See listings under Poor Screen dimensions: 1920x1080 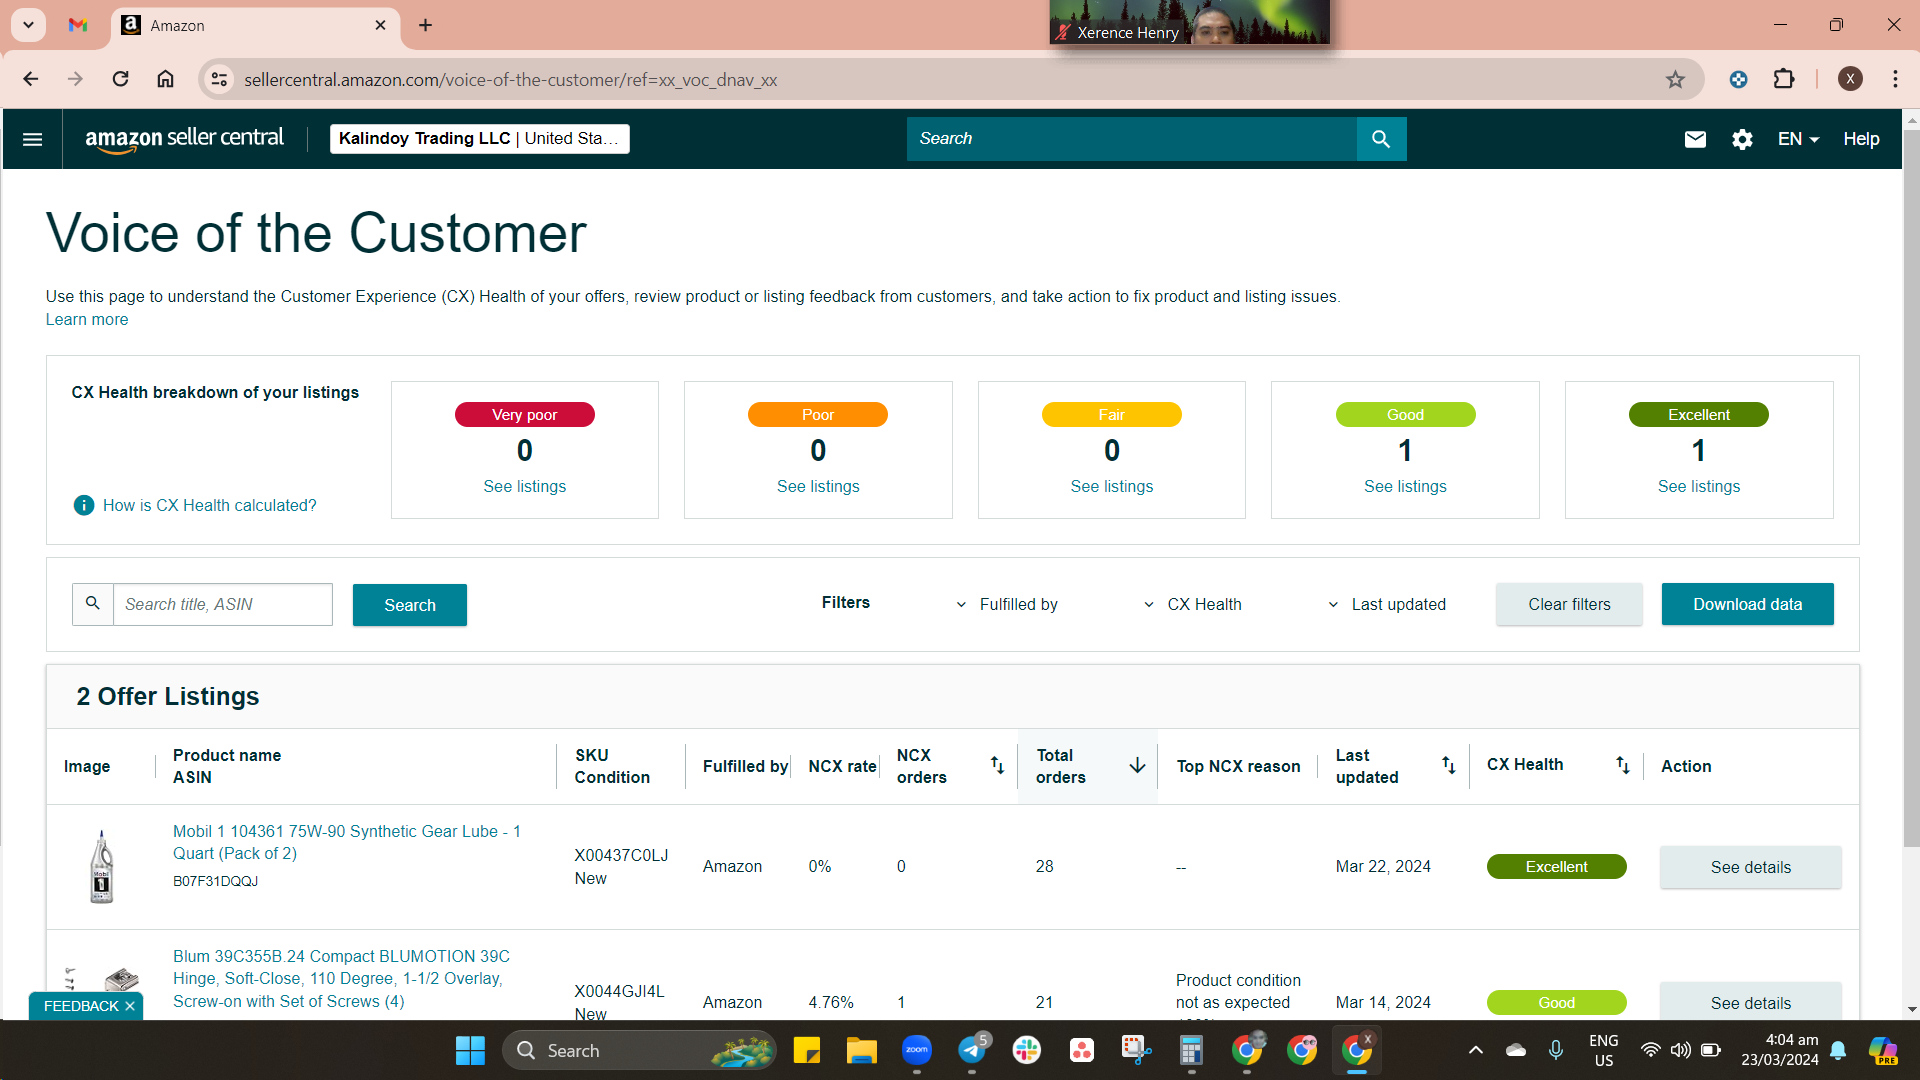818,486
